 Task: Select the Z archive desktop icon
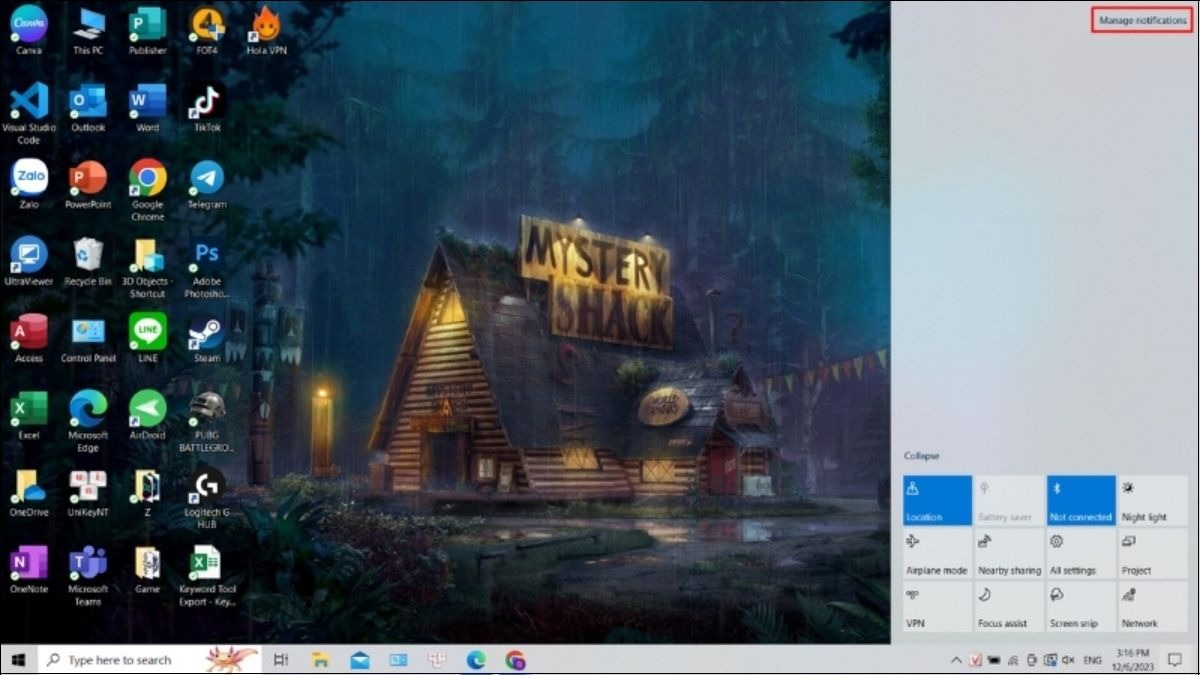(147, 492)
